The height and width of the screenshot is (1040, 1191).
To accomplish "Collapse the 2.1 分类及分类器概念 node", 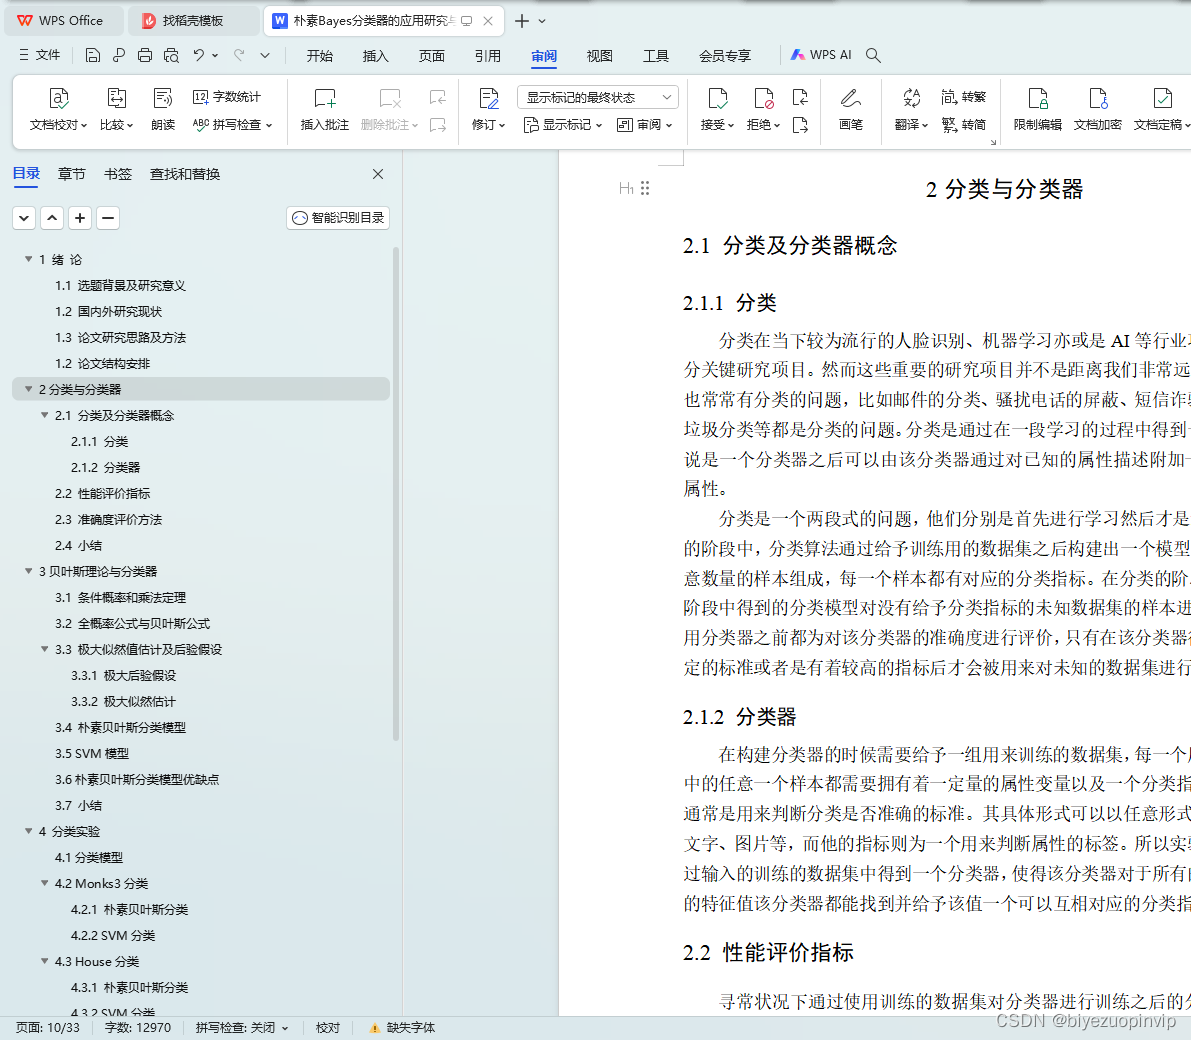I will [44, 415].
